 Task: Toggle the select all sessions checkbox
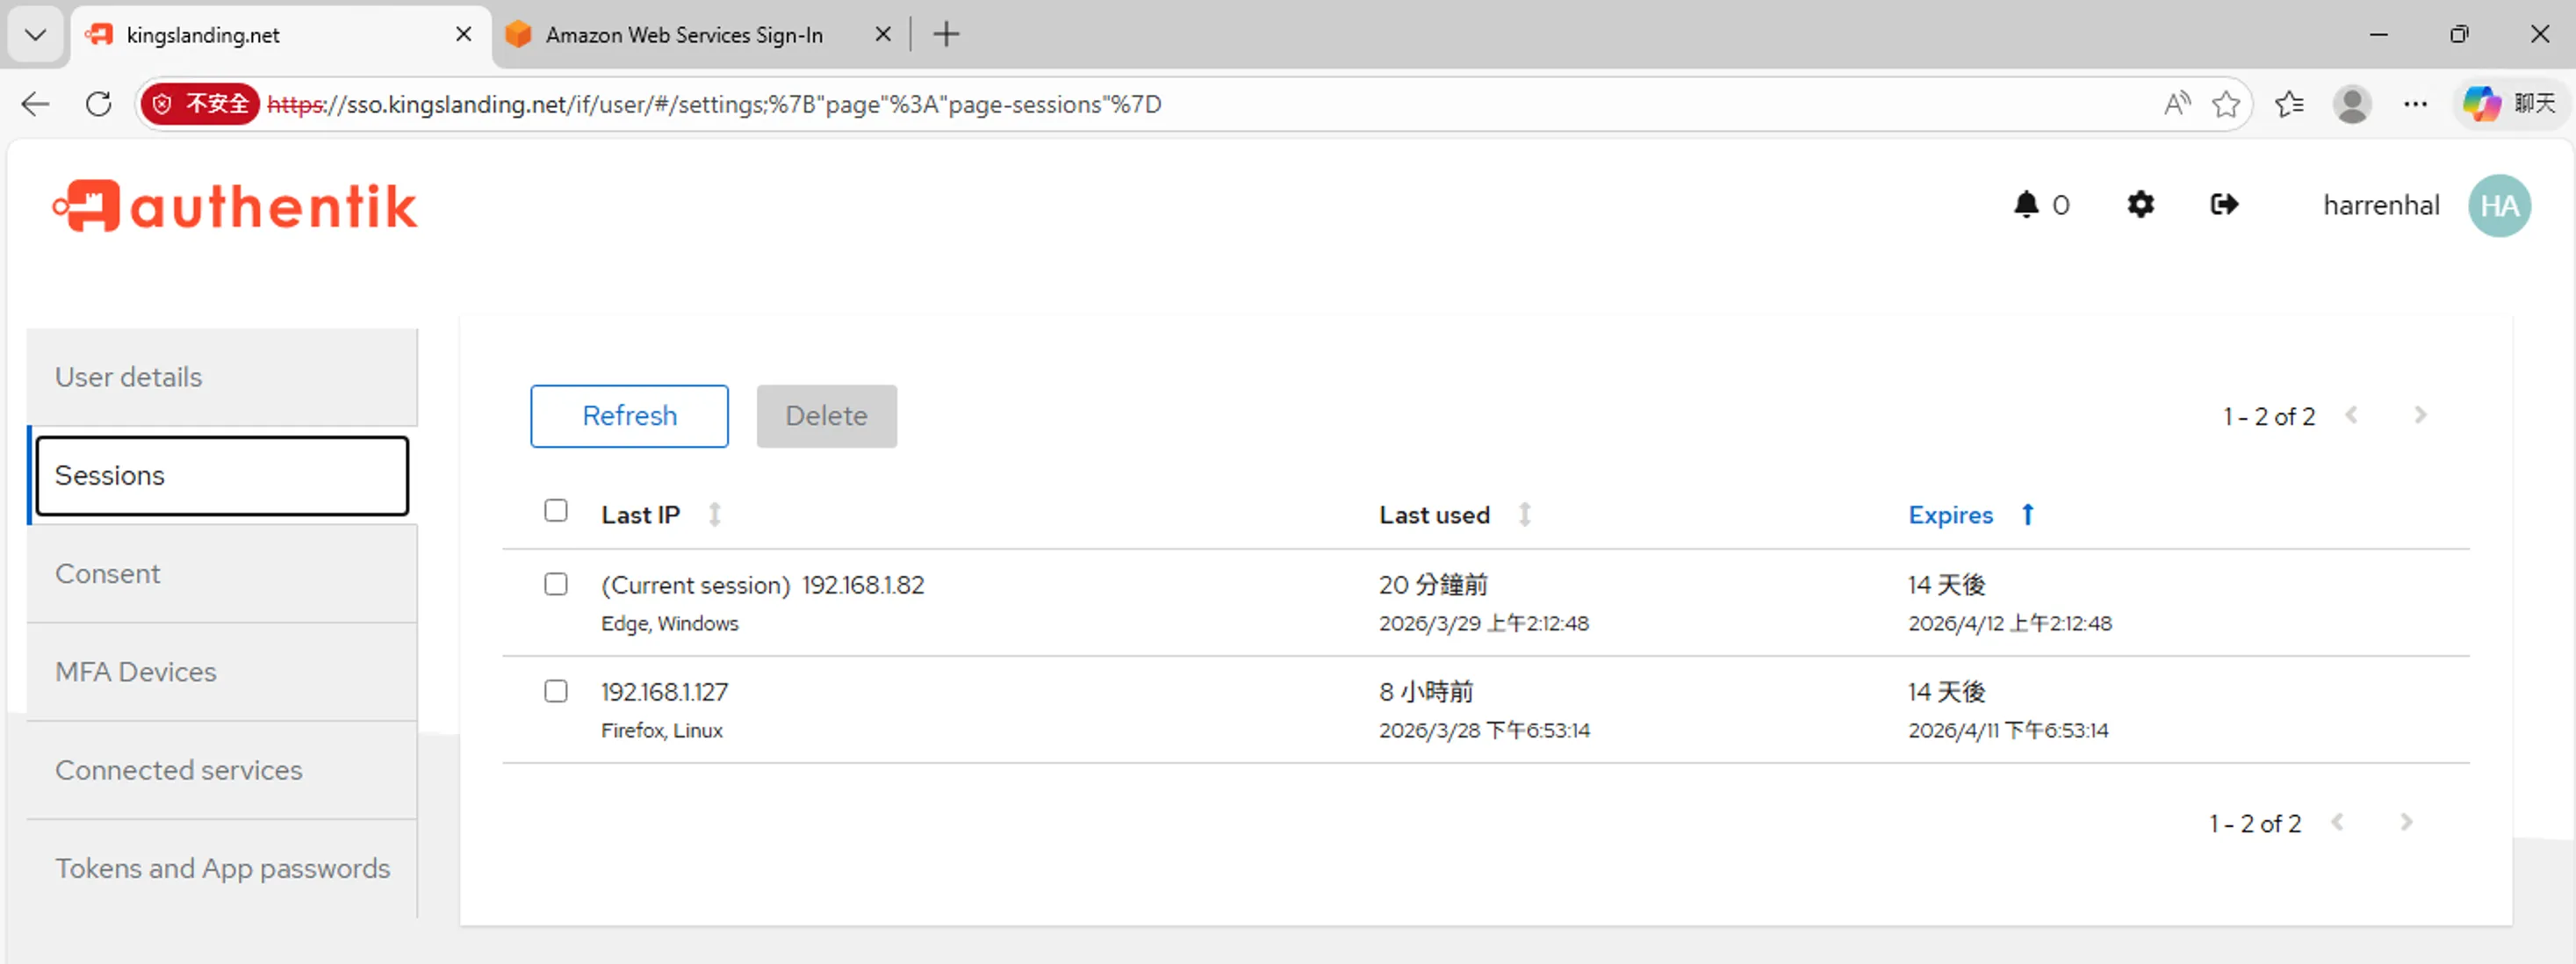click(x=556, y=511)
